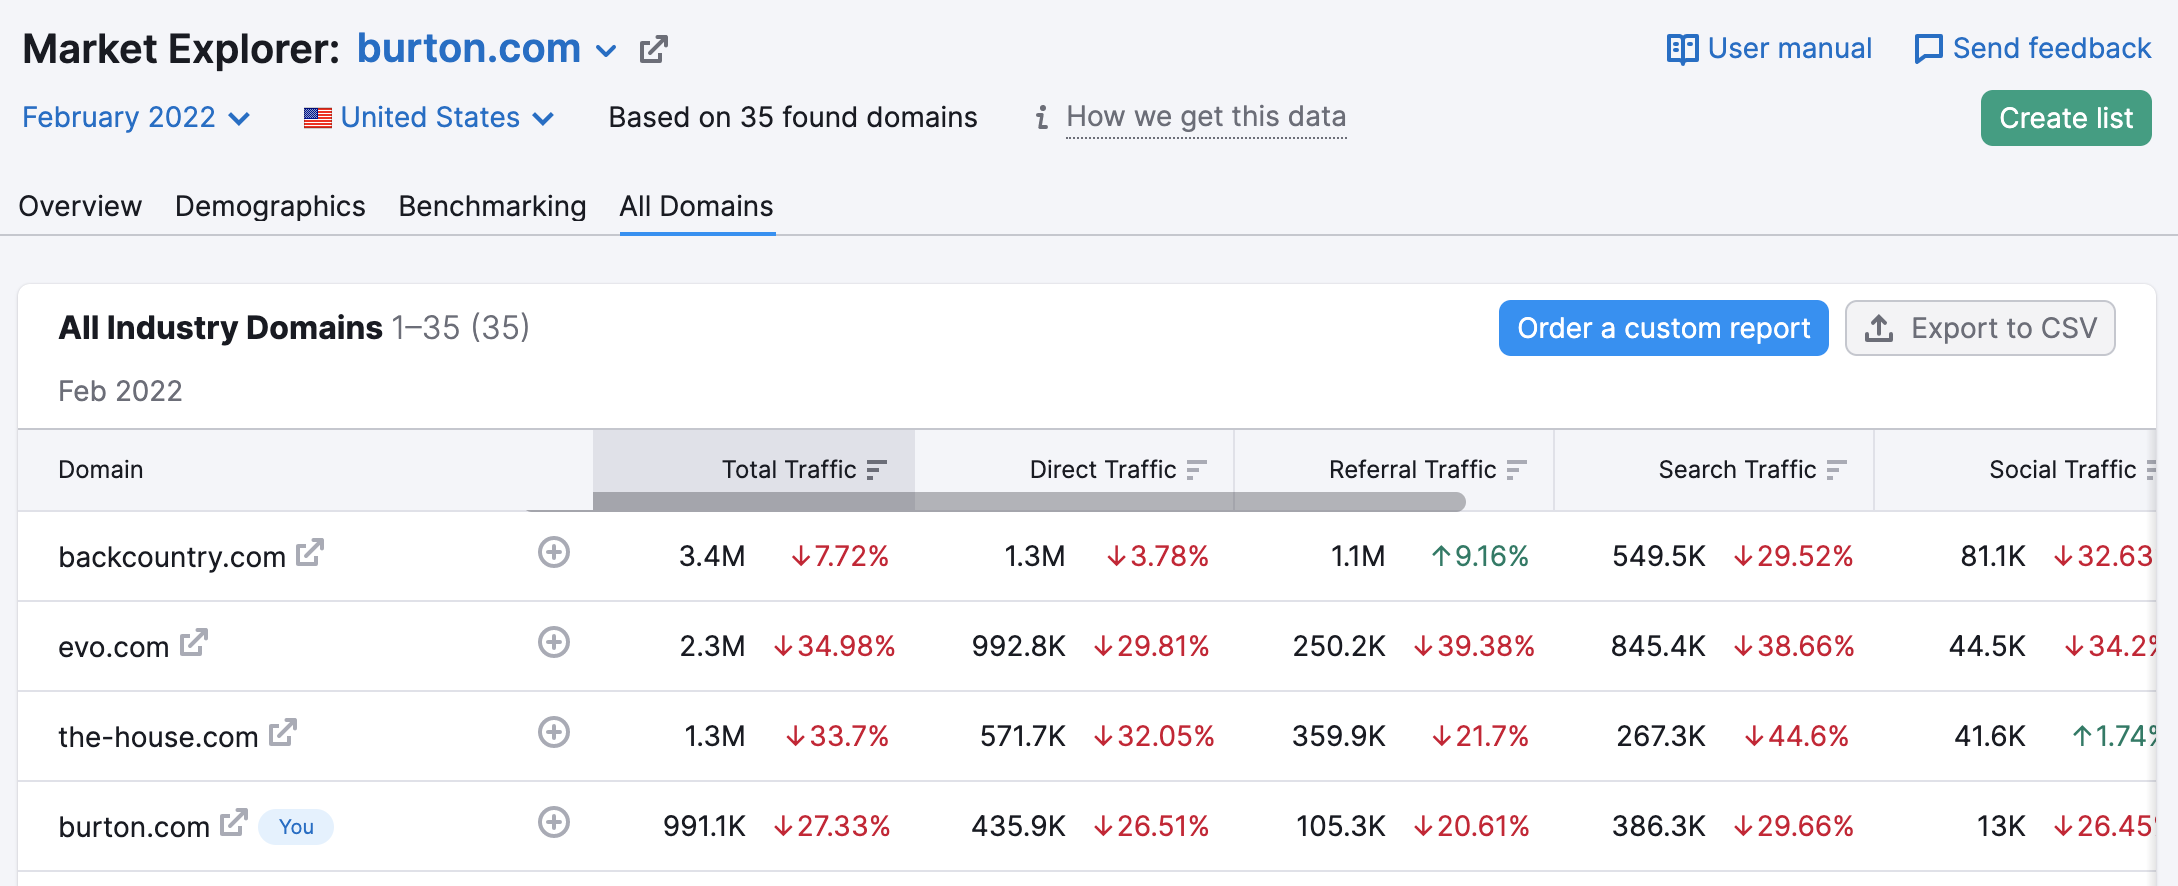Open evo.com external link icon
Viewport: 2178px width, 886px height.
(x=194, y=642)
